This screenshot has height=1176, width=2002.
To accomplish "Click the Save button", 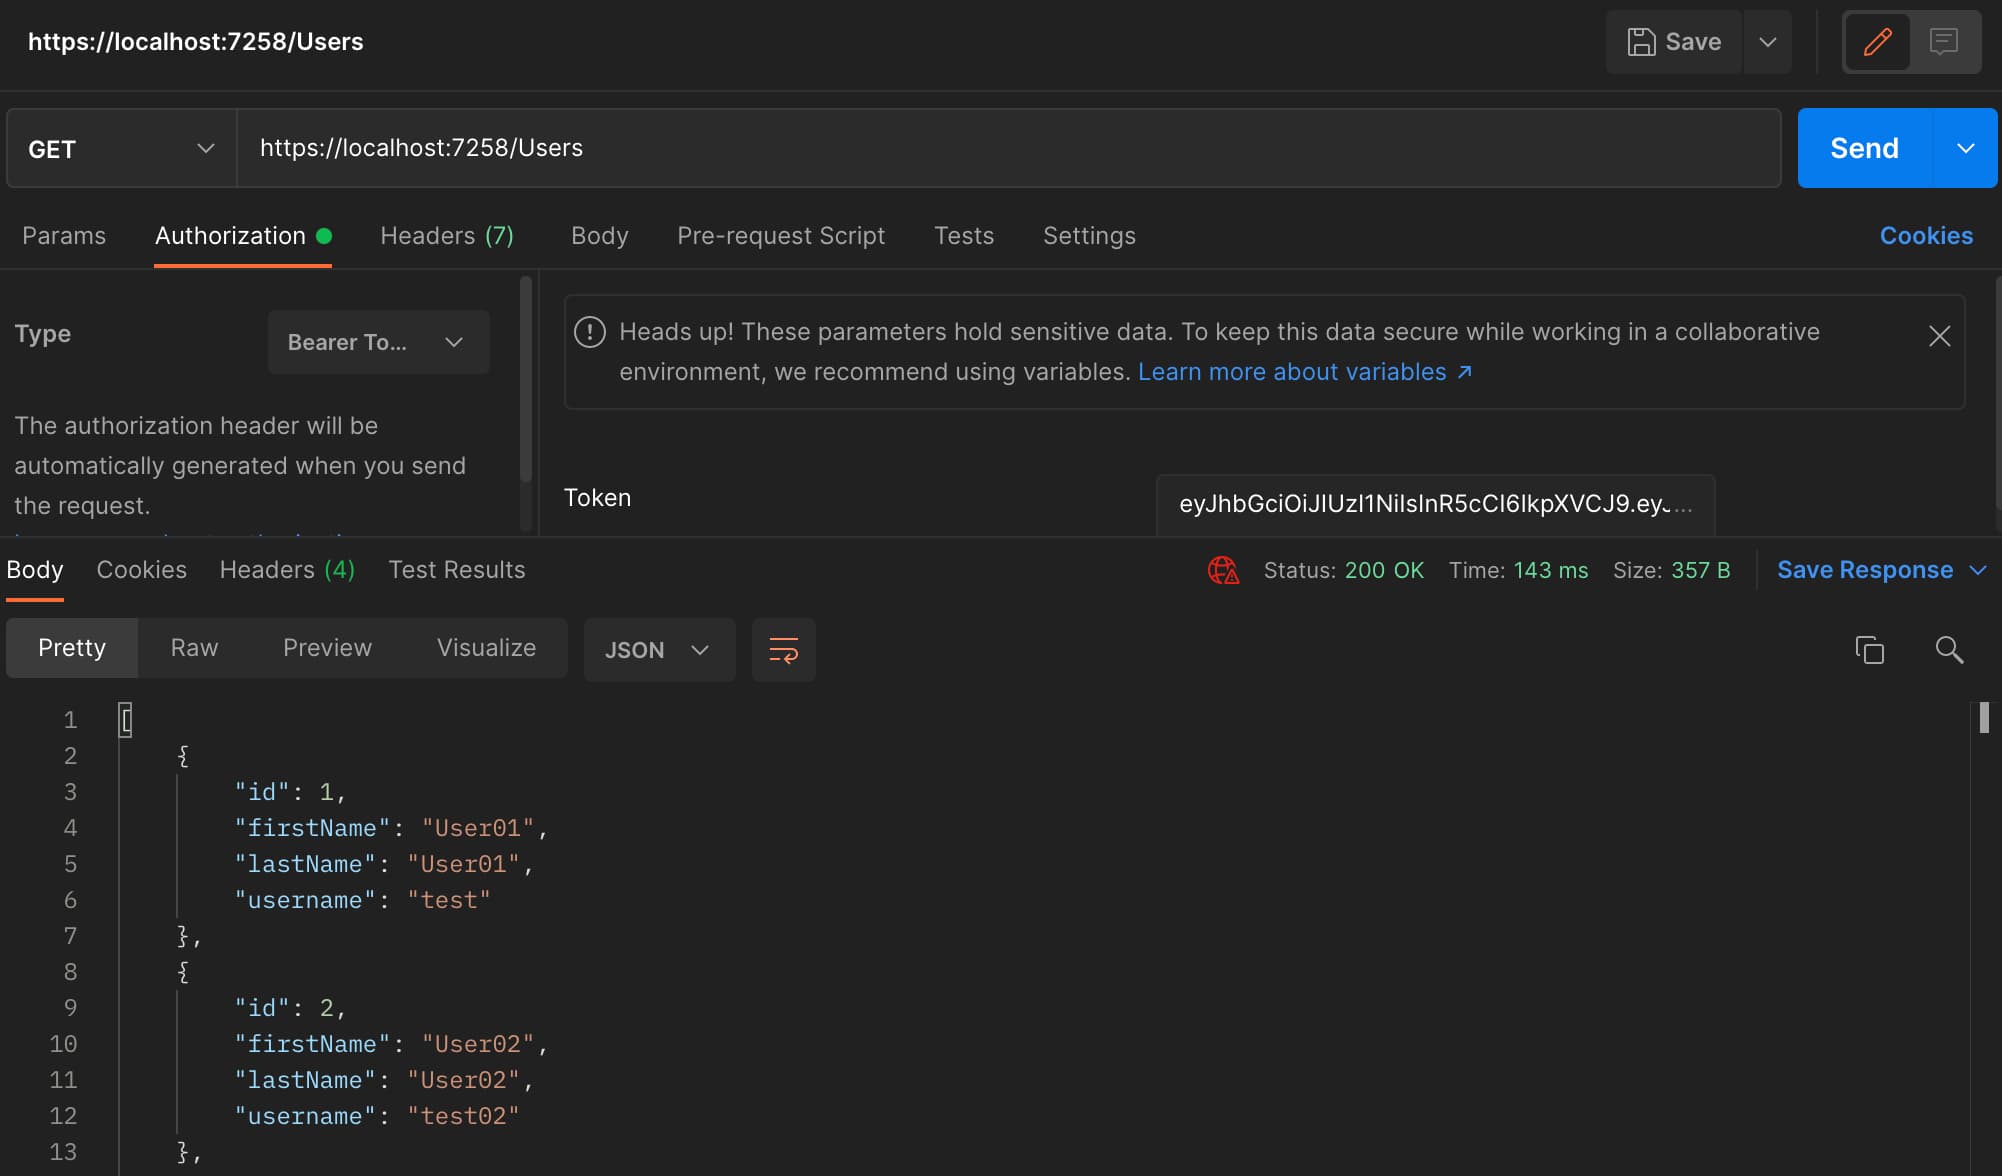I will [1673, 42].
